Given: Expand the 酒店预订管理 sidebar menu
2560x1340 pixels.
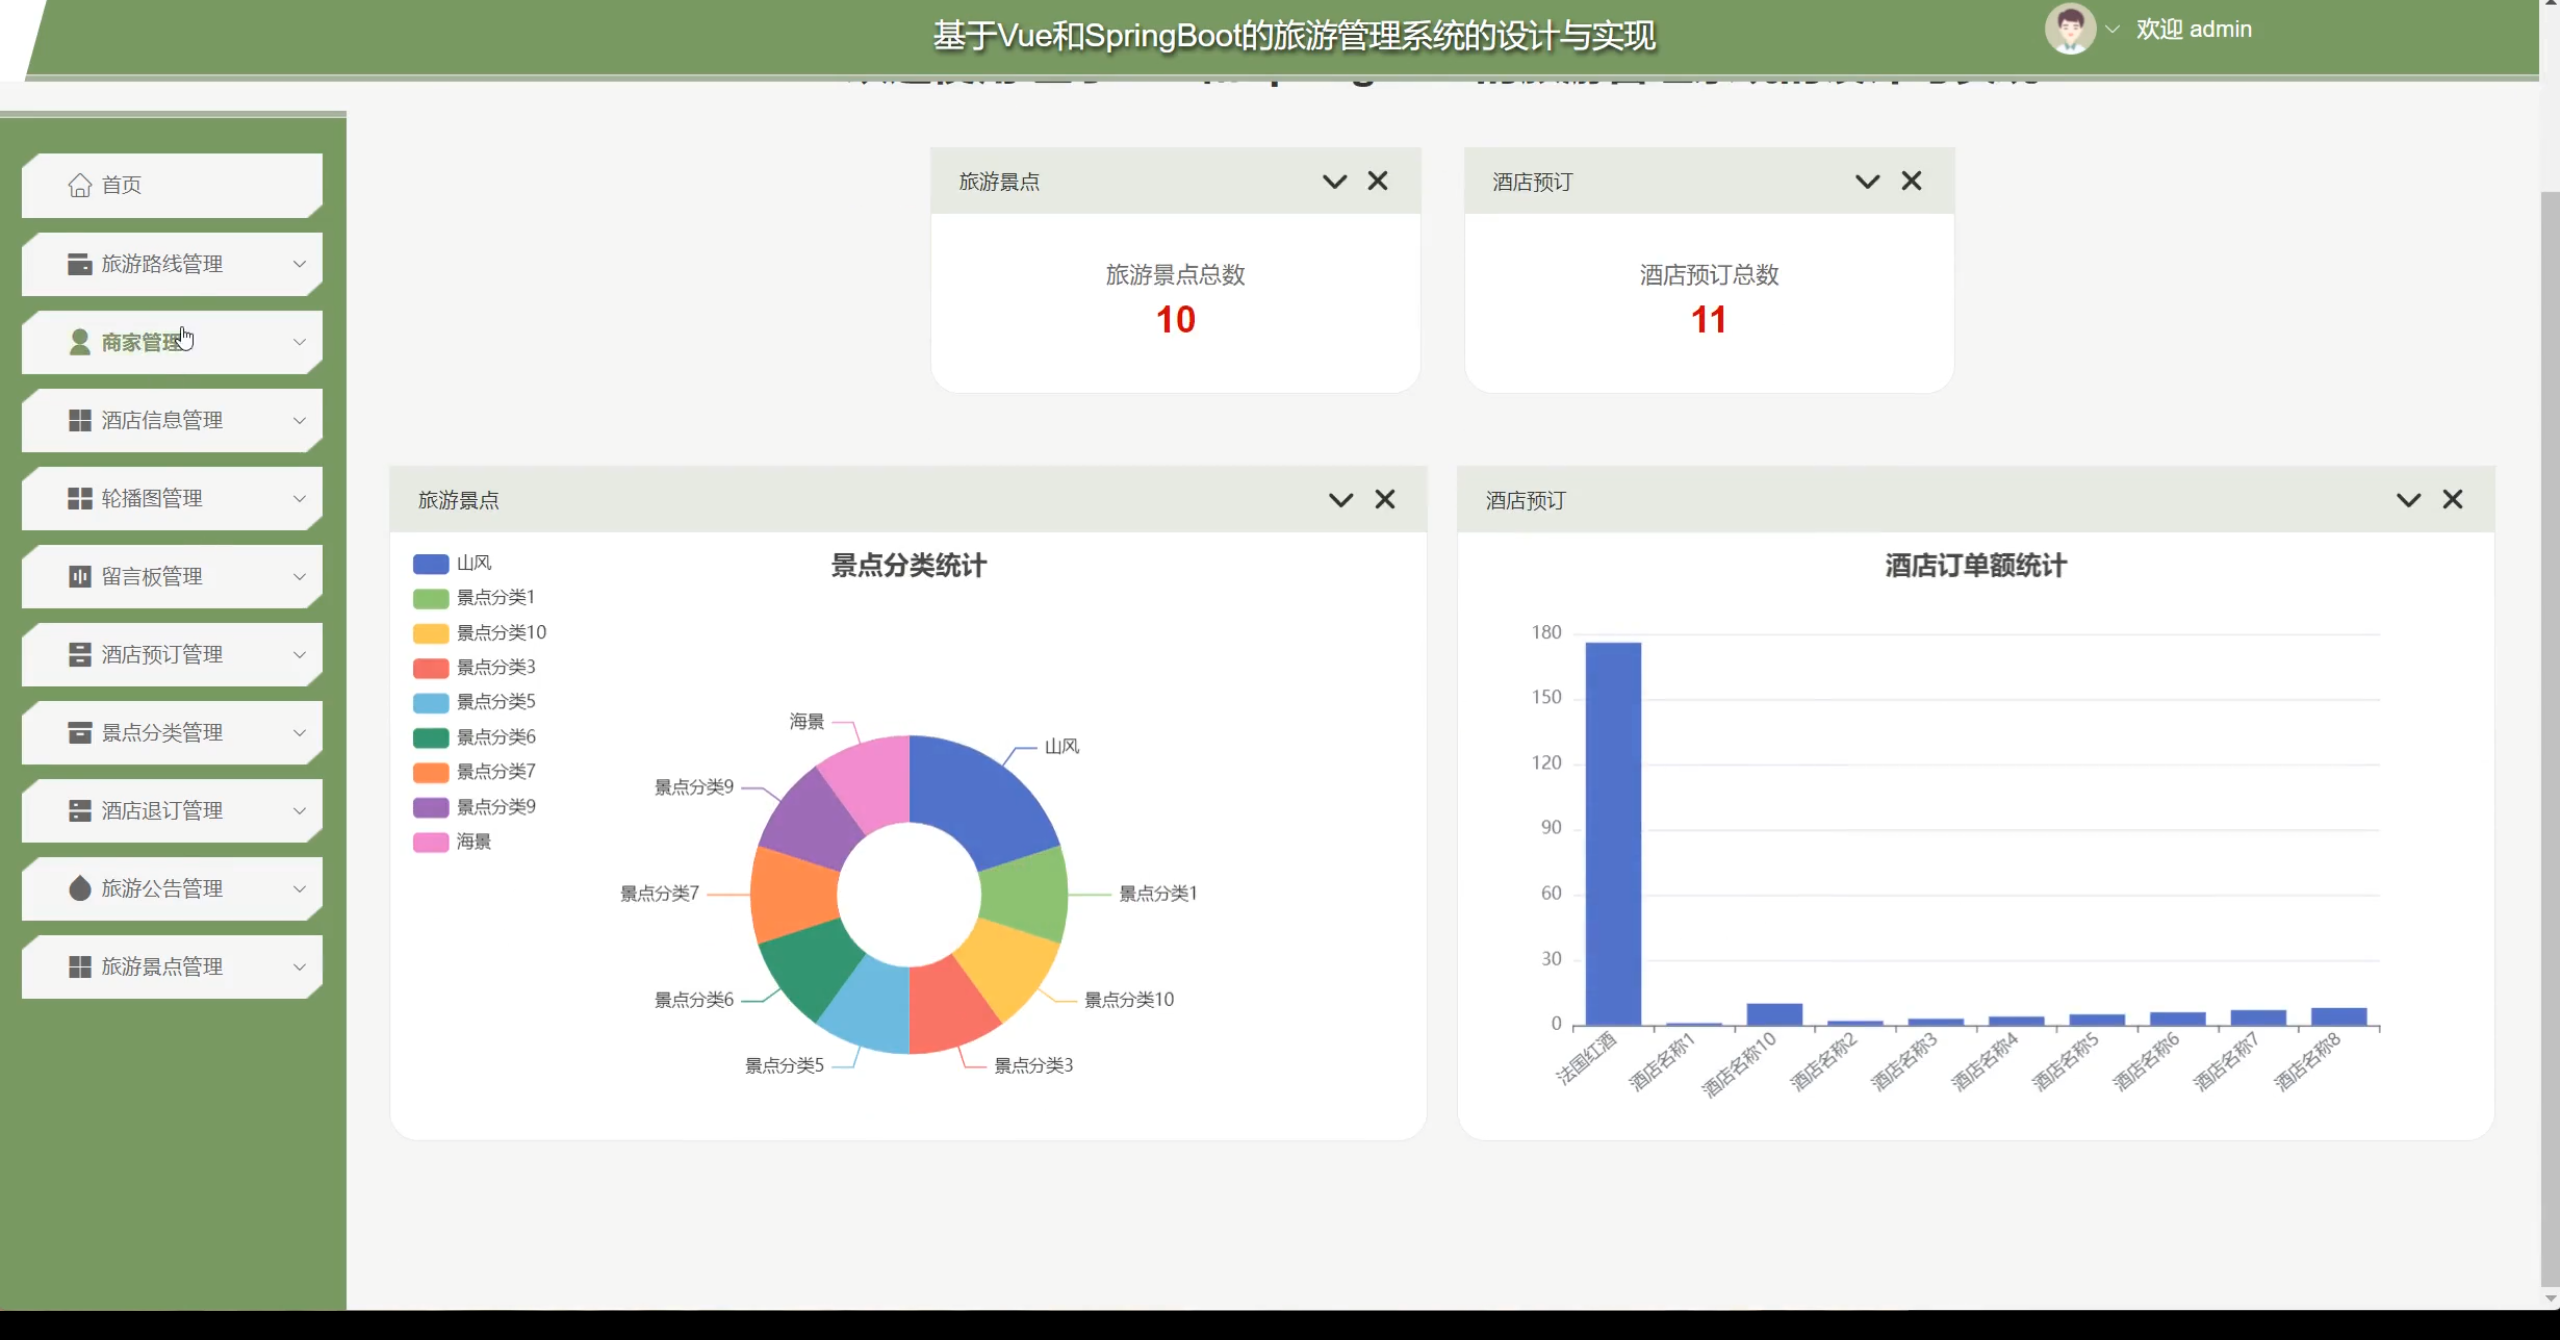Looking at the screenshot, I should click(160, 654).
